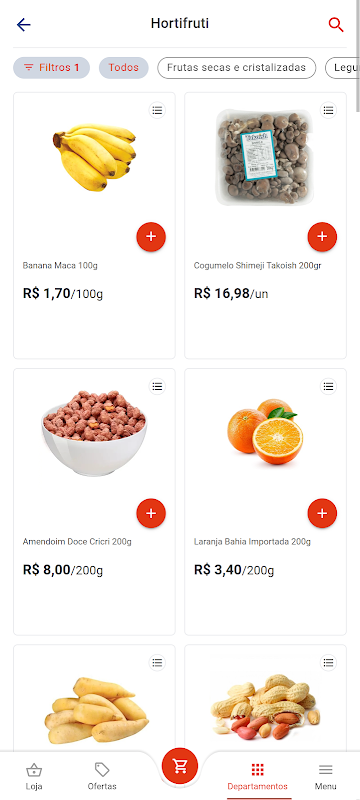Image resolution: width=360 pixels, height=800 pixels.
Task: Open the list icon on the Laranja Bahia card
Action: [328, 386]
